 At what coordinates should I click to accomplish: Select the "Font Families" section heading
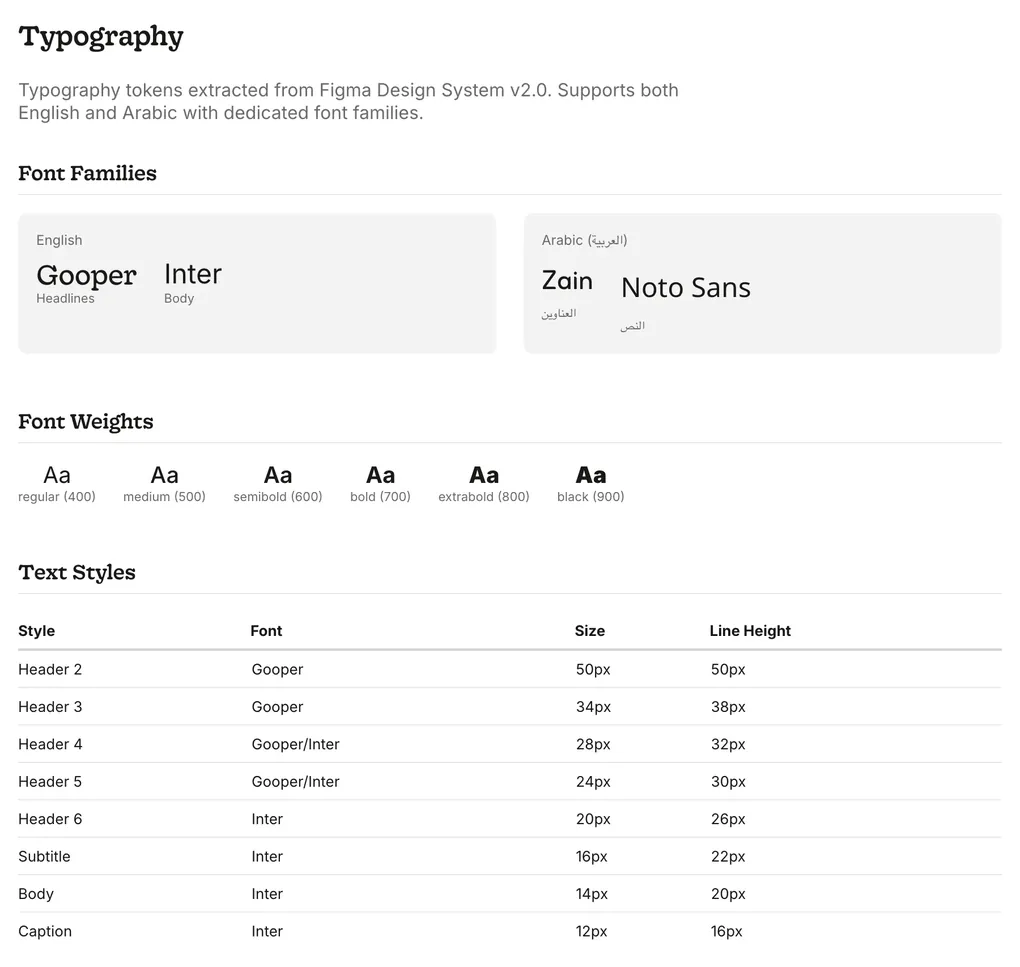87,173
